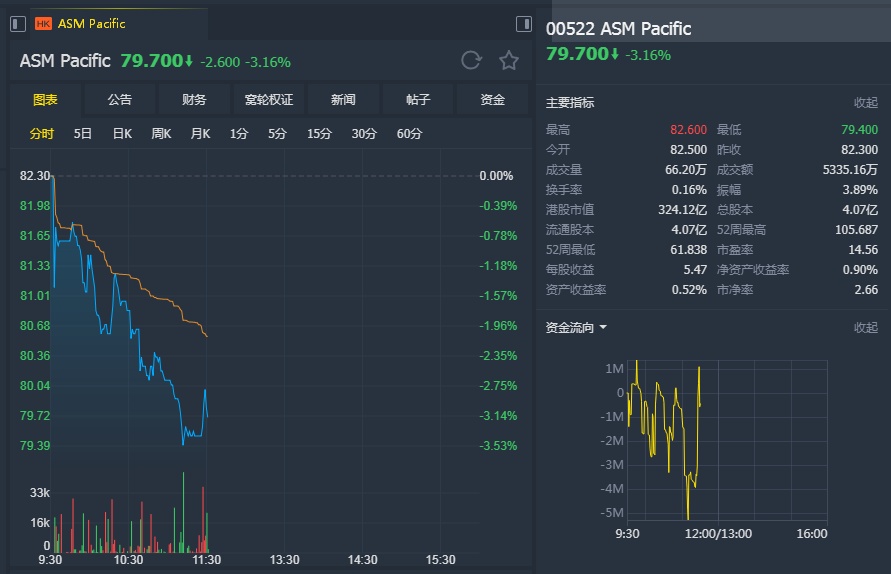Open the 窝轮权证 warrants tab
Screen dimensions: 891x574
click(x=269, y=100)
